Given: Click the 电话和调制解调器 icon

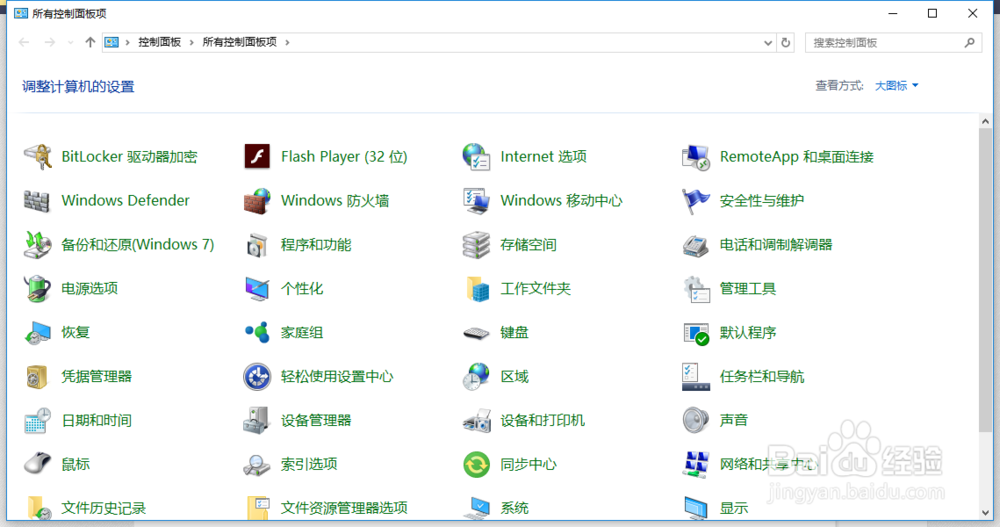Looking at the screenshot, I should (x=696, y=244).
